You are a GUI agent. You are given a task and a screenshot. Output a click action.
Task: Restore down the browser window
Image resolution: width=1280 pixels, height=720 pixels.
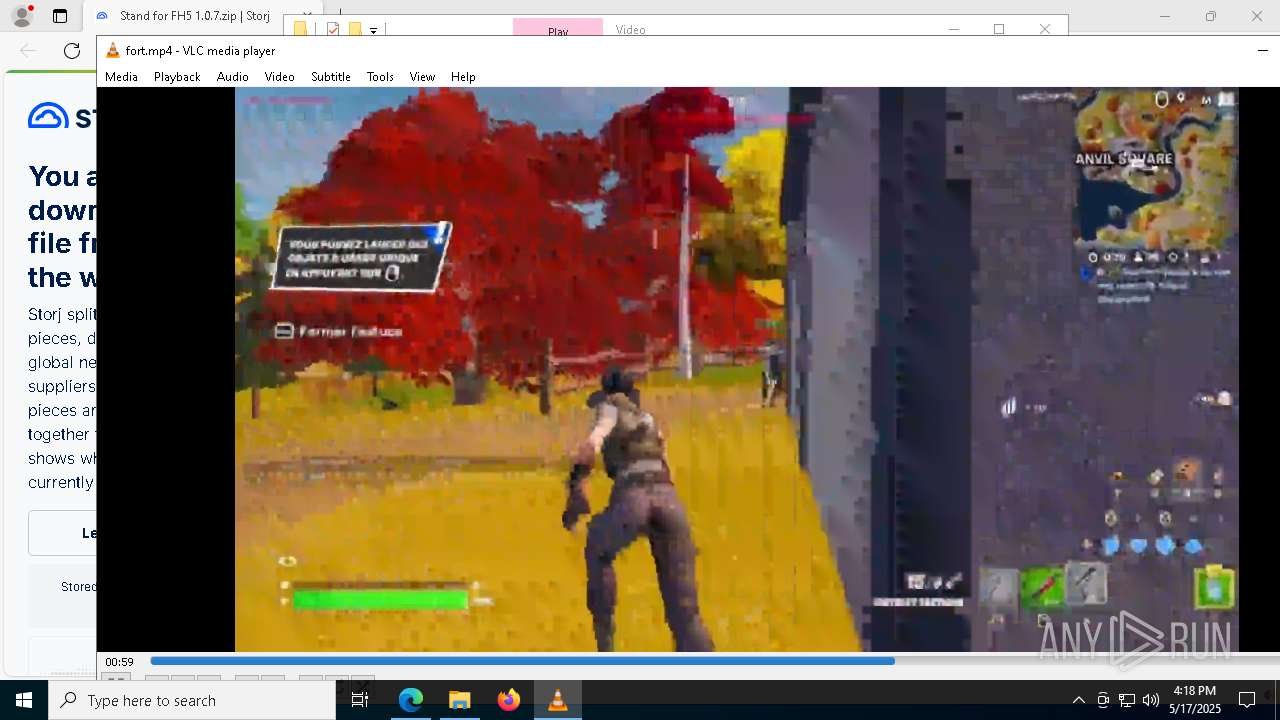click(1211, 16)
